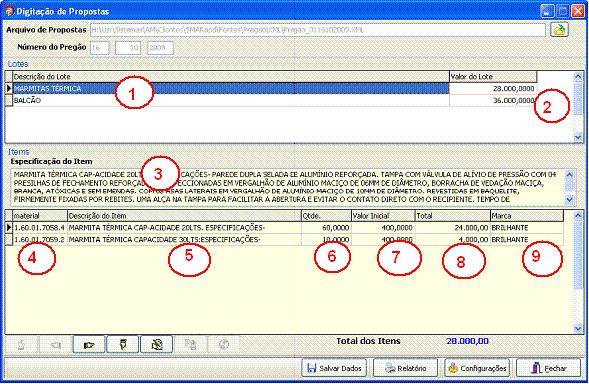Viewport: 589px width, 384px height.
Task: Click the Número do Pregão field showing 10
Action: coord(128,48)
